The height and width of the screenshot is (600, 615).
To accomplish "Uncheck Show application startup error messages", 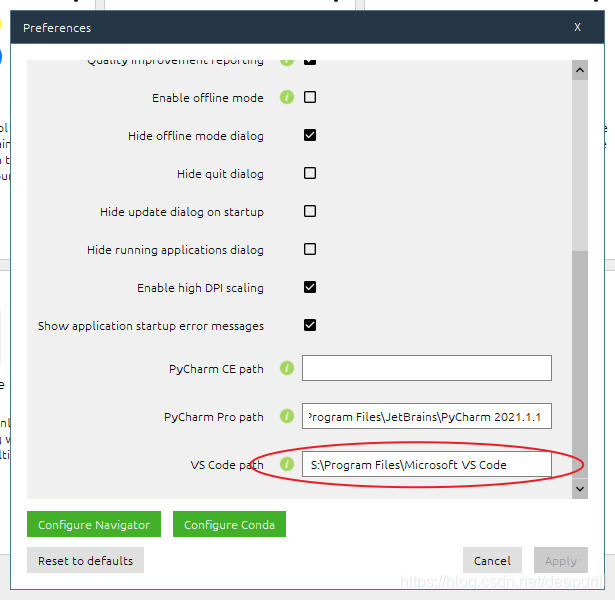I will coord(310,325).
